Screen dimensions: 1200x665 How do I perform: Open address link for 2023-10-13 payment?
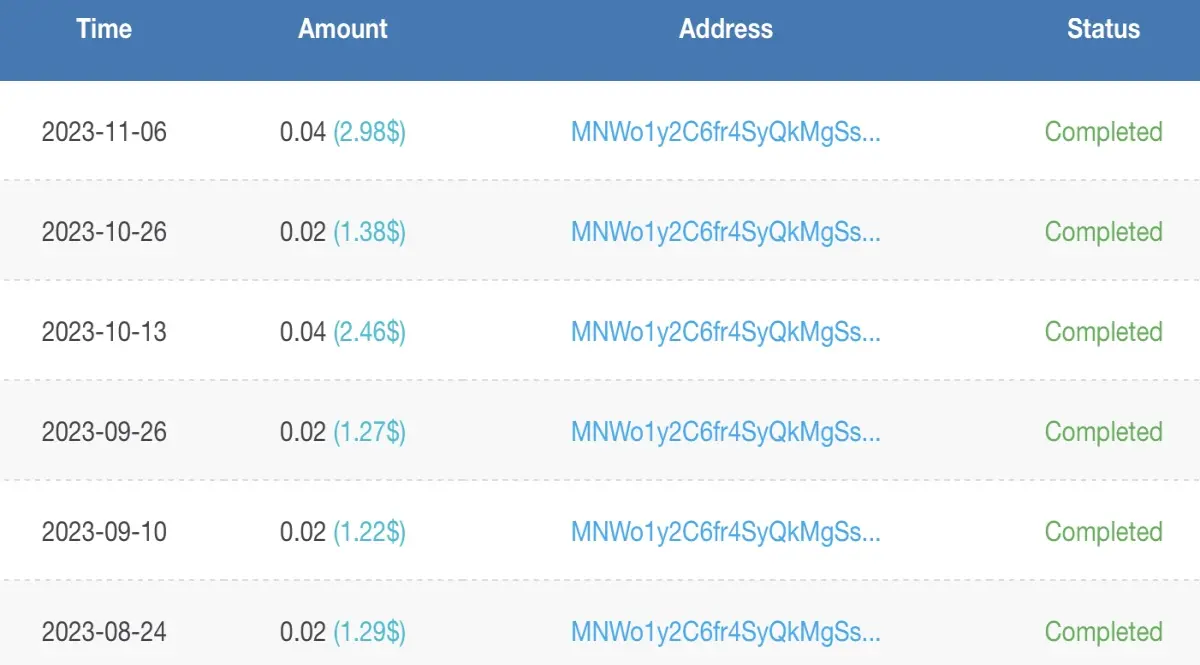click(x=726, y=332)
